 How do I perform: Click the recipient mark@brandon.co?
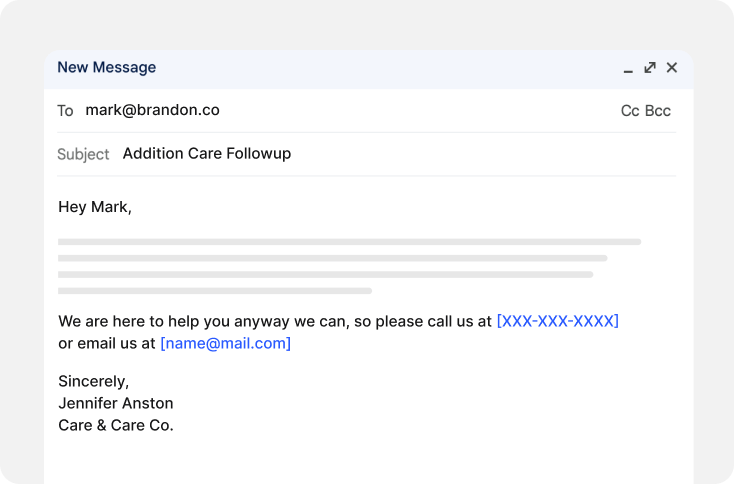tap(153, 110)
